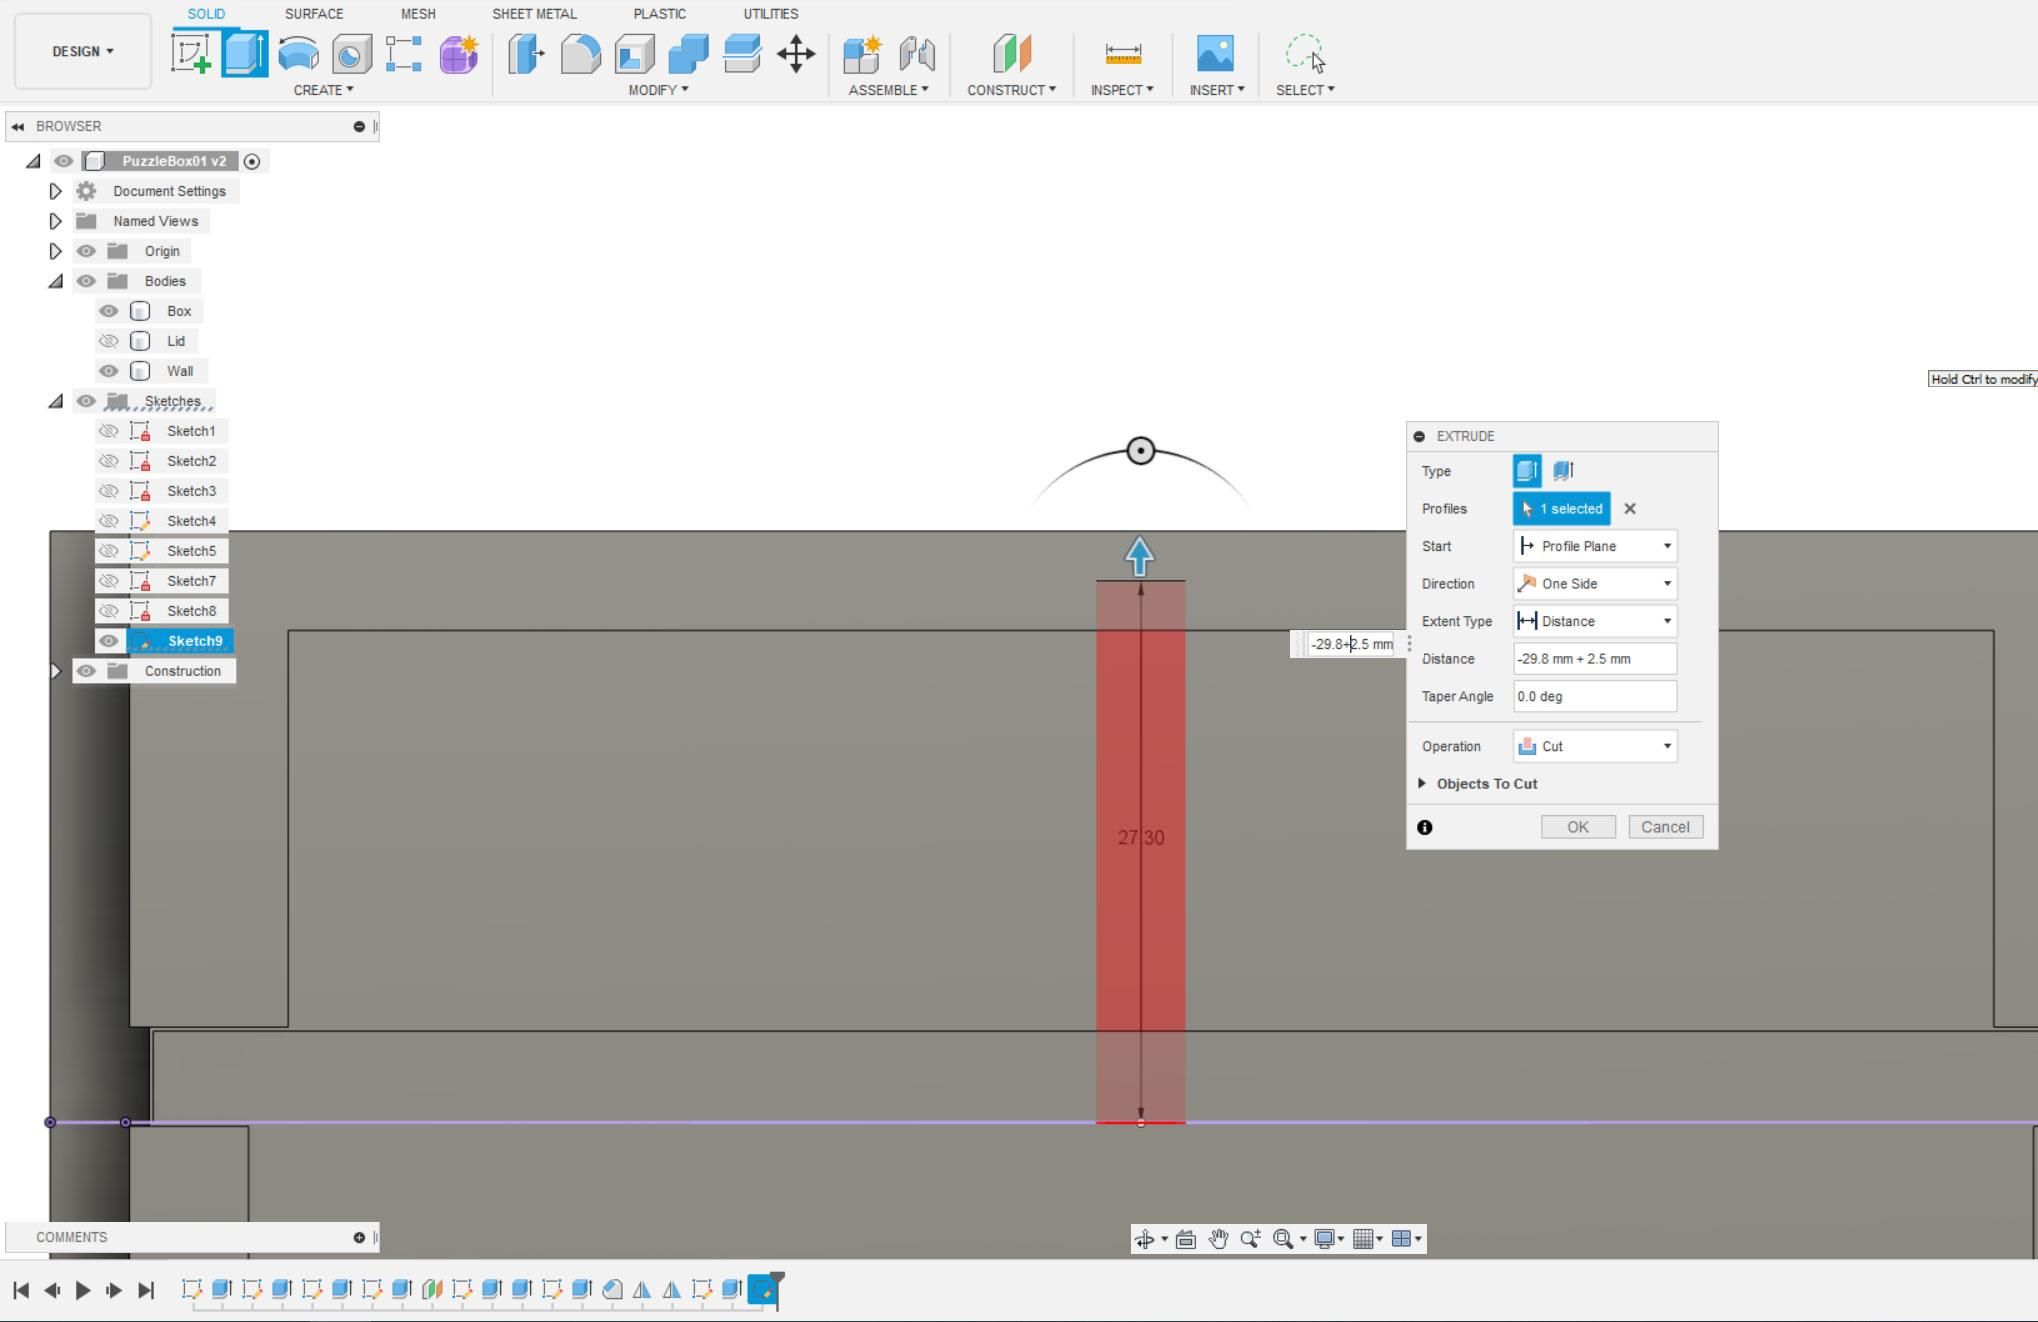The height and width of the screenshot is (1322, 2038).
Task: Open the Extent Type dropdown
Action: (1595, 621)
